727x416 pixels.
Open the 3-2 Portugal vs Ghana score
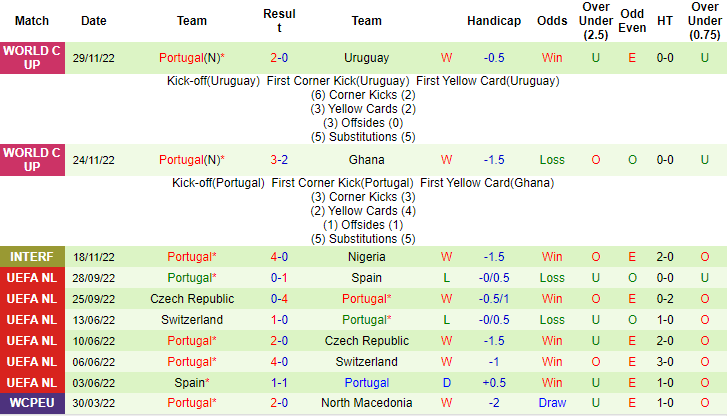(279, 160)
